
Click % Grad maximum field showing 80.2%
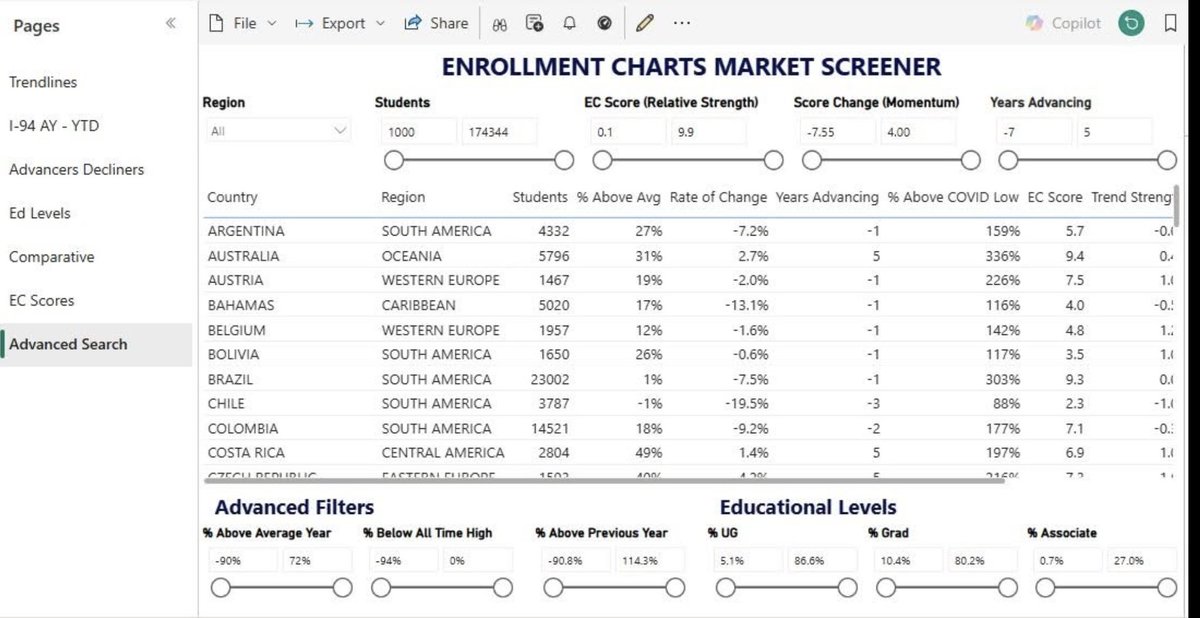(983, 561)
